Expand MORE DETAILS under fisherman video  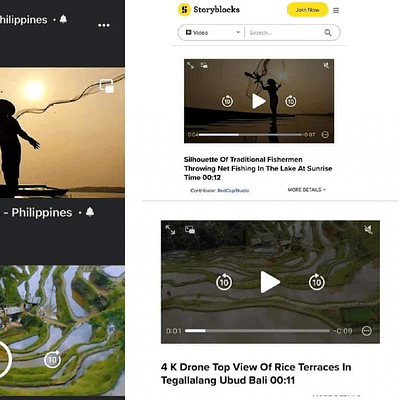pos(307,190)
